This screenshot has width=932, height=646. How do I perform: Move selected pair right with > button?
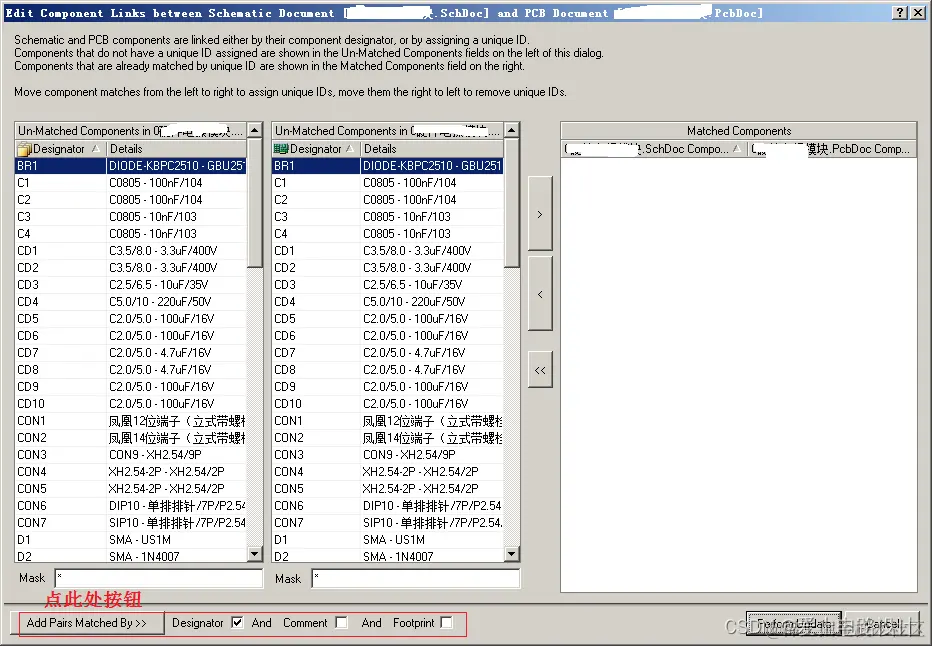coord(540,213)
